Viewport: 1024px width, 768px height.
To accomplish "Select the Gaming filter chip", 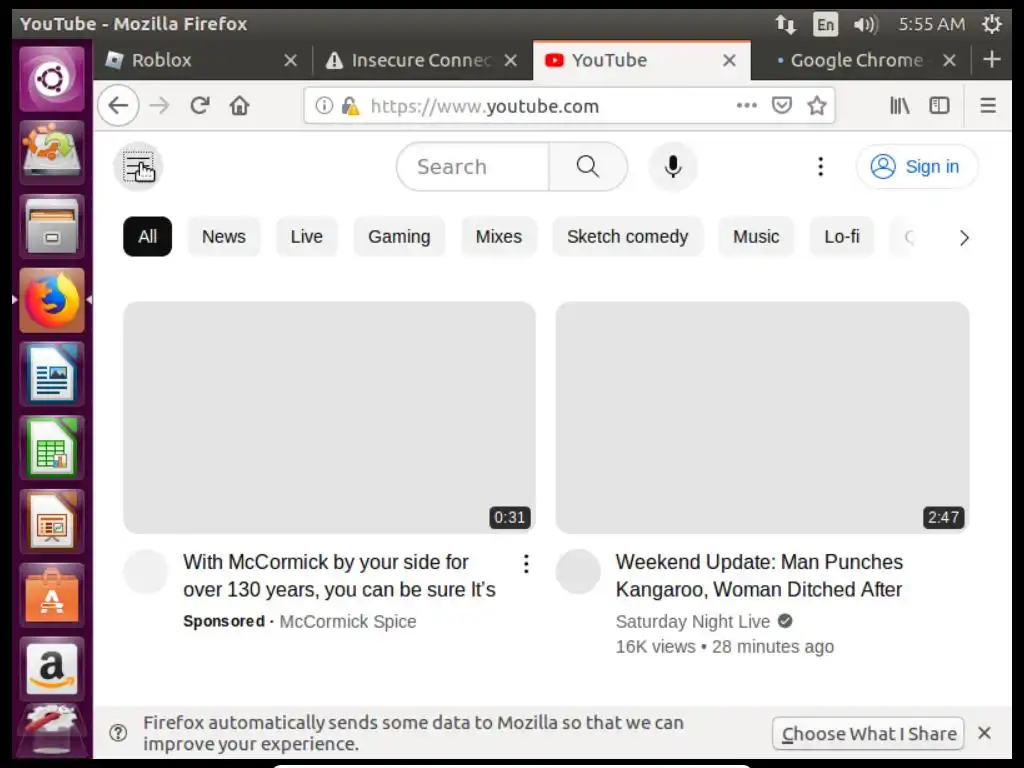I will [x=399, y=236].
